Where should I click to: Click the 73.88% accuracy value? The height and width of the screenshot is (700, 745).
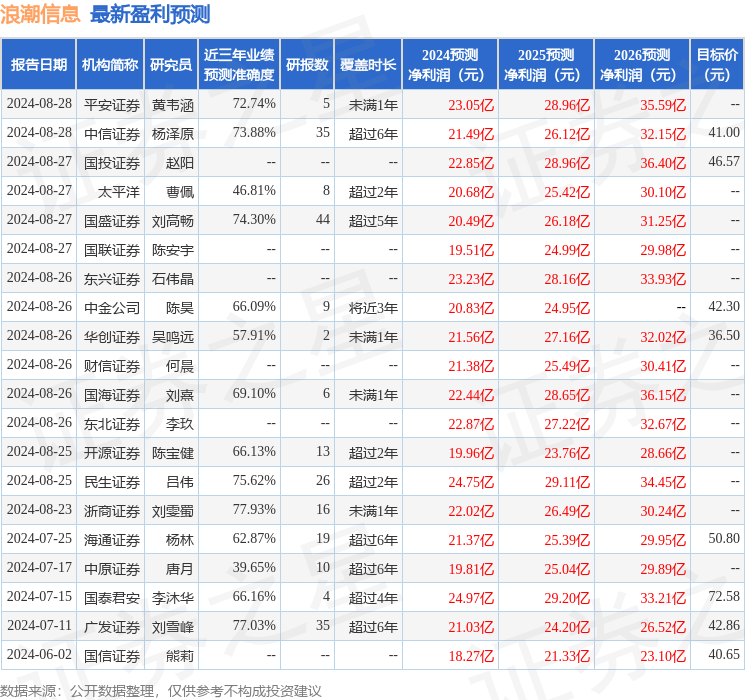coord(254,132)
